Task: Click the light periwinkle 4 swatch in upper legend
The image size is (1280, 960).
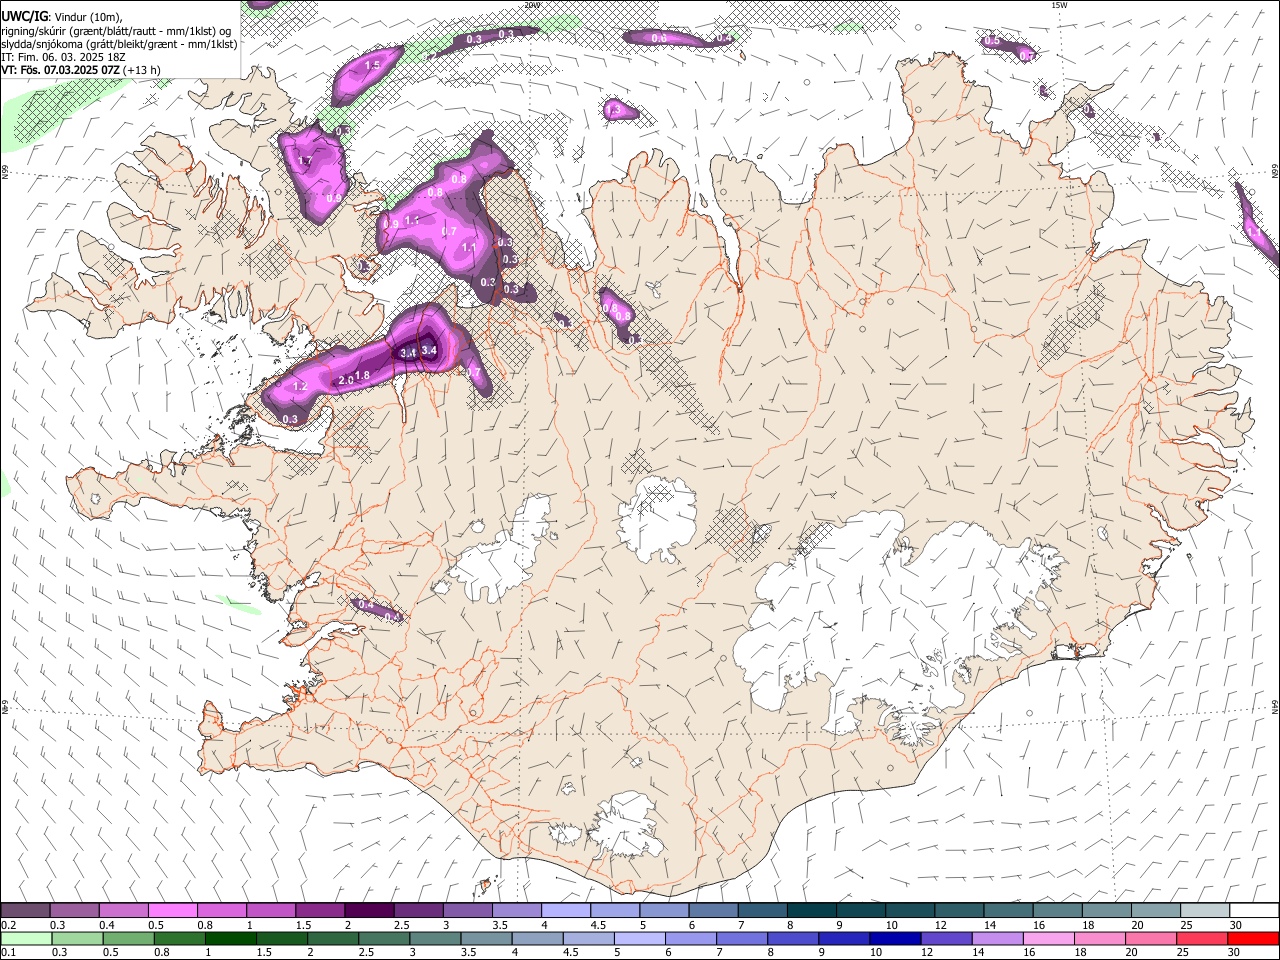Action: [x=565, y=910]
